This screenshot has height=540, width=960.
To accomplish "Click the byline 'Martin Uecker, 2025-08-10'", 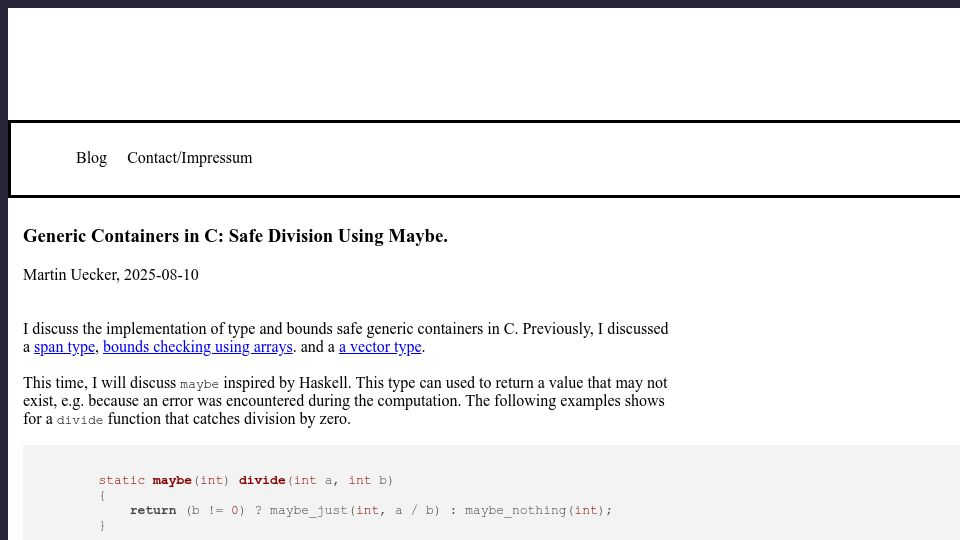I will point(111,275).
